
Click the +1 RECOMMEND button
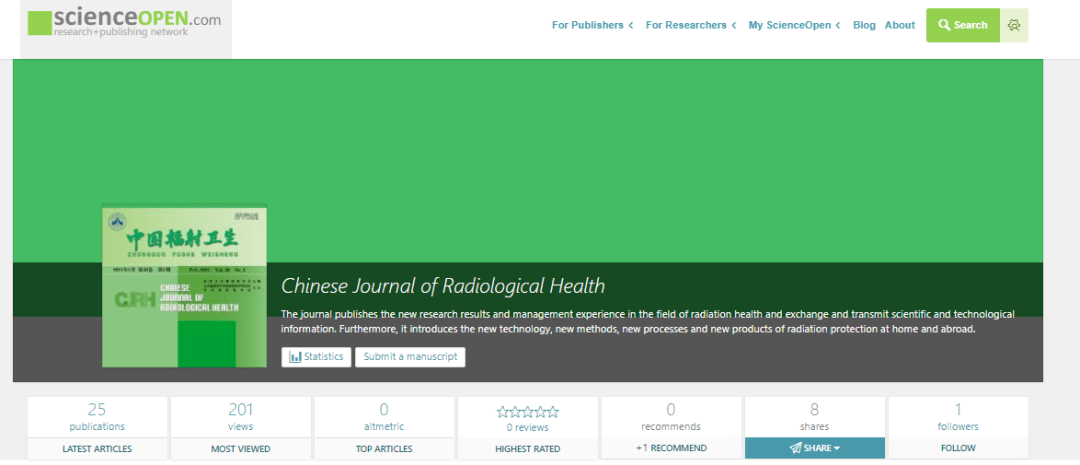click(671, 448)
